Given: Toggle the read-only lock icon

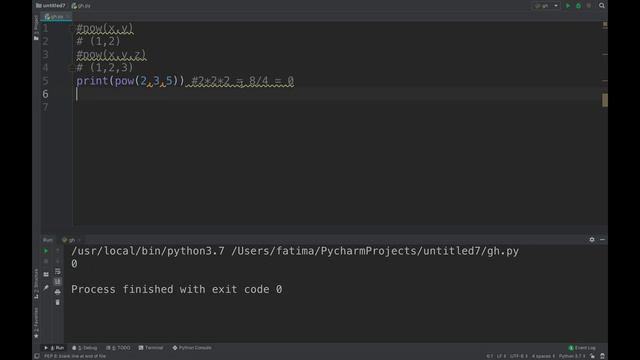Looking at the screenshot, I should tap(592, 356).
